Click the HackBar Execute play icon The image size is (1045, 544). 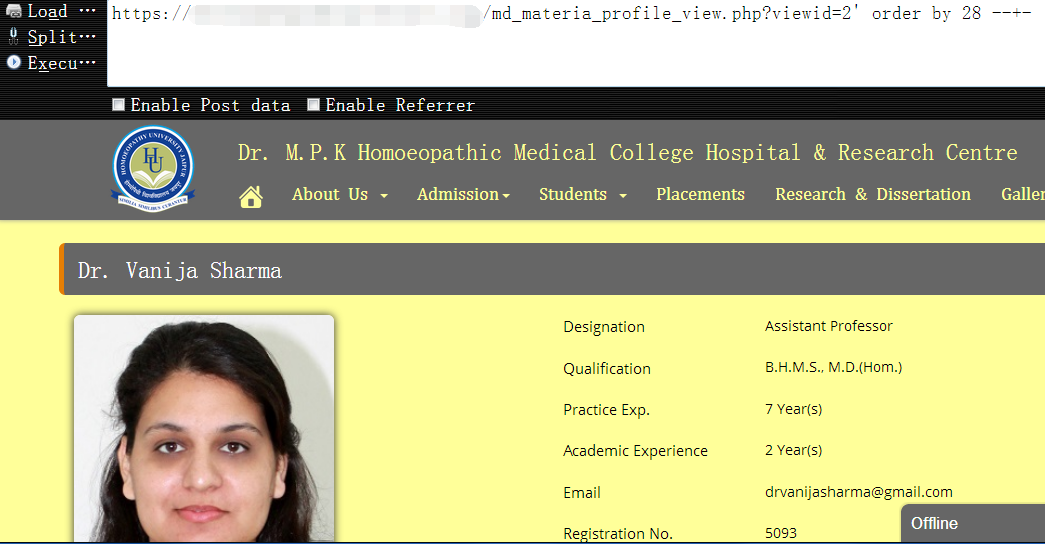[x=13, y=62]
